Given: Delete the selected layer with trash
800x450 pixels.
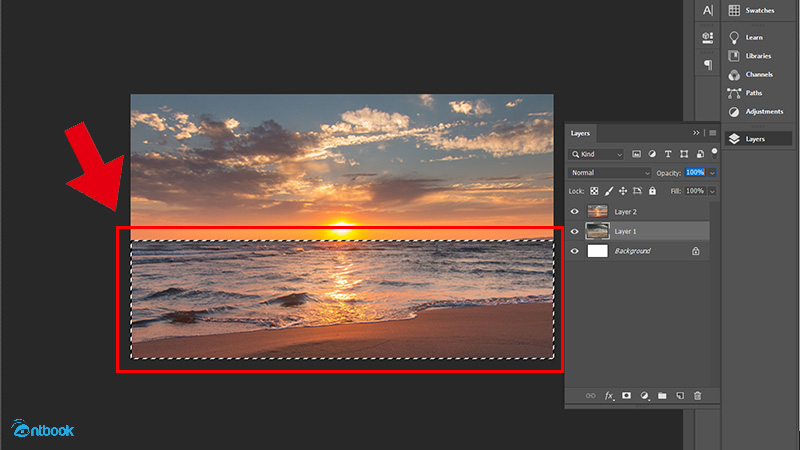Looking at the screenshot, I should pos(697,395).
